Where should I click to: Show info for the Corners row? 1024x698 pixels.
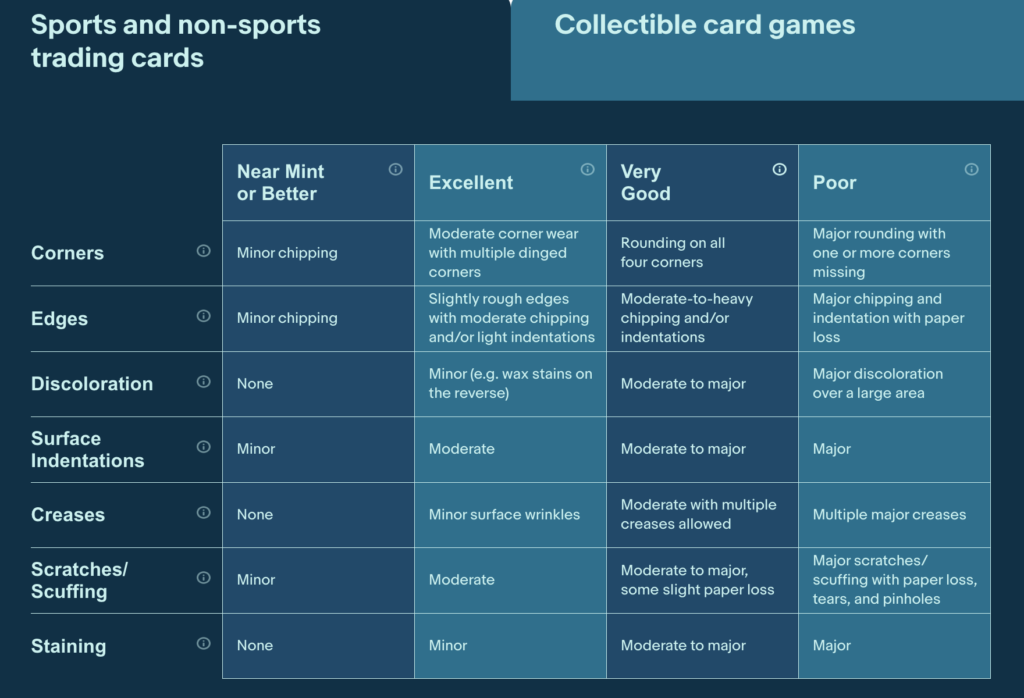tap(204, 251)
